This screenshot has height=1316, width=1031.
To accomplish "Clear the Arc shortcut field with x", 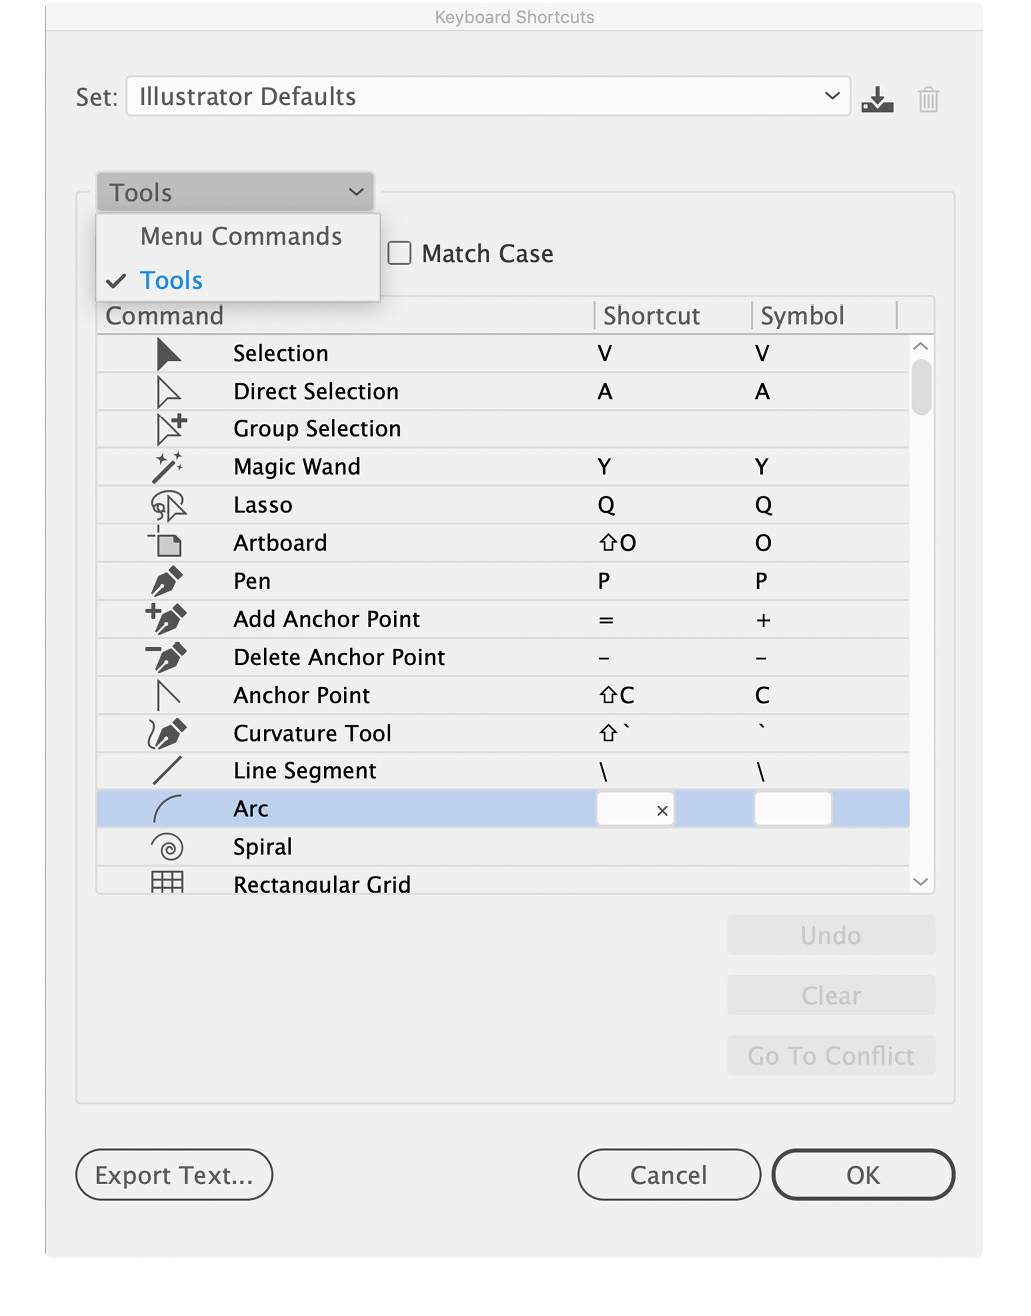I will coord(662,811).
